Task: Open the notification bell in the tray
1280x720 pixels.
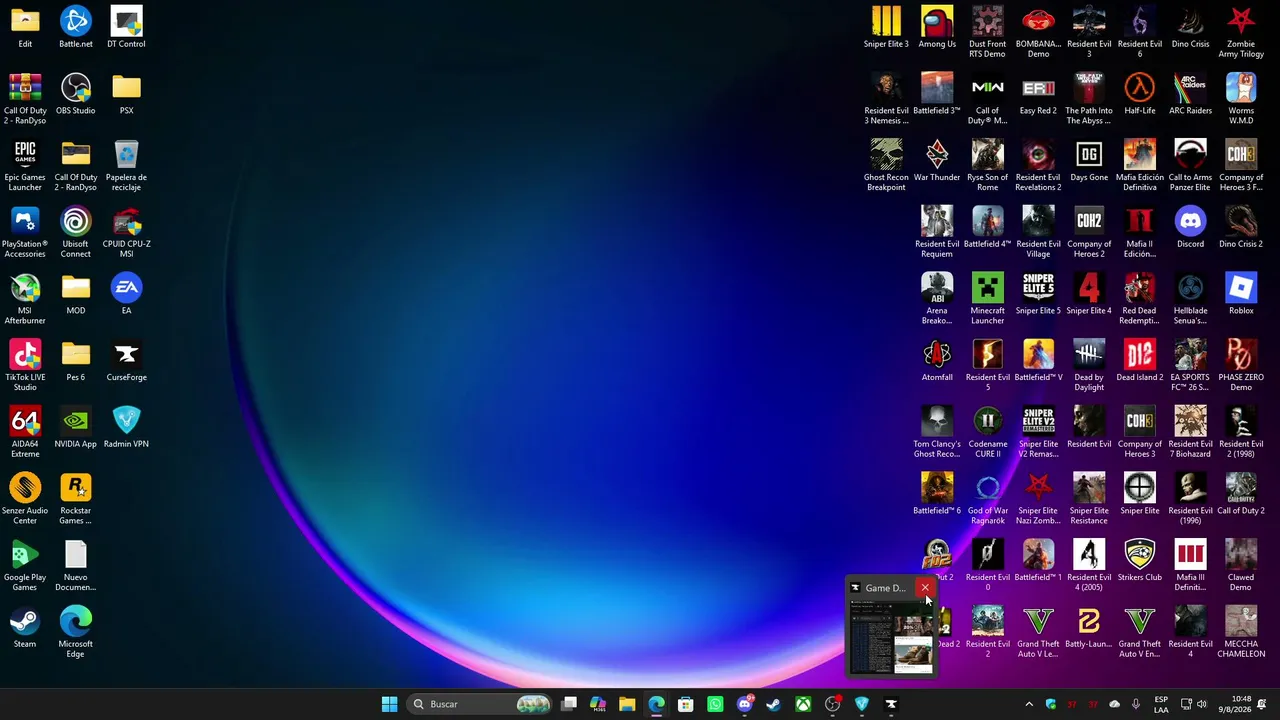Action: [x=1262, y=704]
